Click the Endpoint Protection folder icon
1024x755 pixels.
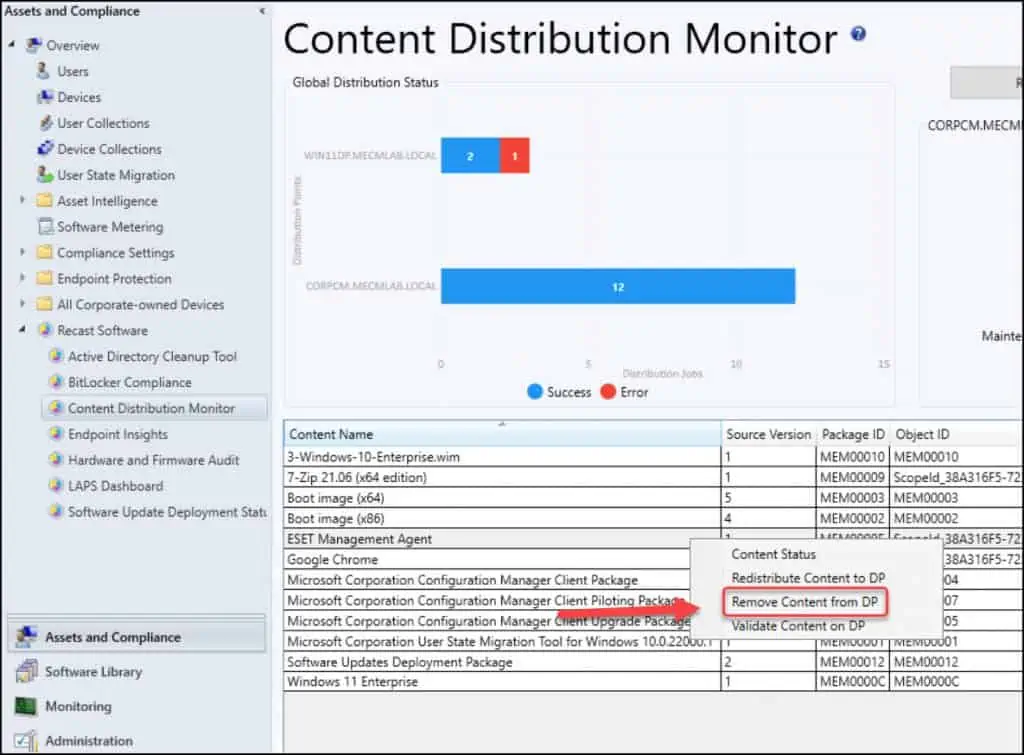coord(44,278)
